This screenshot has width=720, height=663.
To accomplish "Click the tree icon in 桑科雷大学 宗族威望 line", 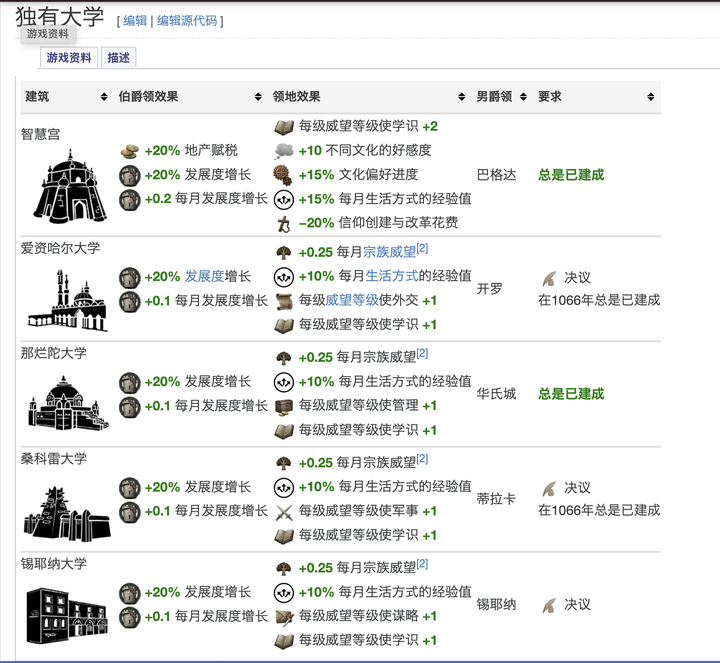I will coord(284,463).
